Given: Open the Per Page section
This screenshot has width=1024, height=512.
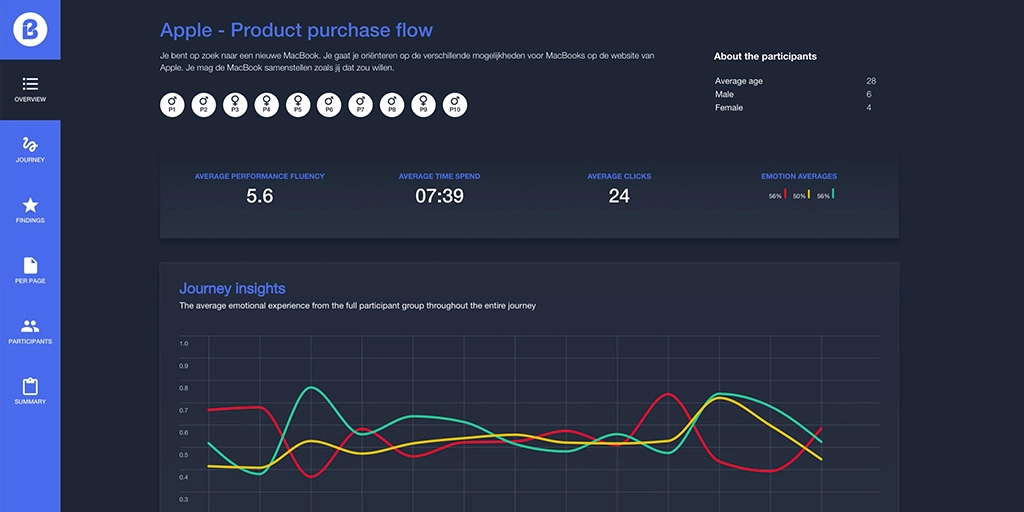Looking at the screenshot, I should 30,270.
